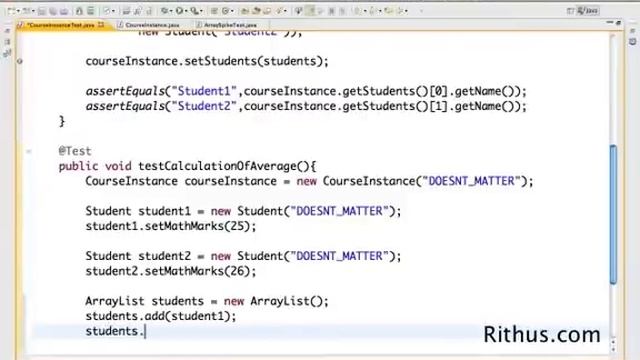Image resolution: width=640 pixels, height=360 pixels.
Task: Click the second icon in the left minimized-view bar
Action: [7, 42]
